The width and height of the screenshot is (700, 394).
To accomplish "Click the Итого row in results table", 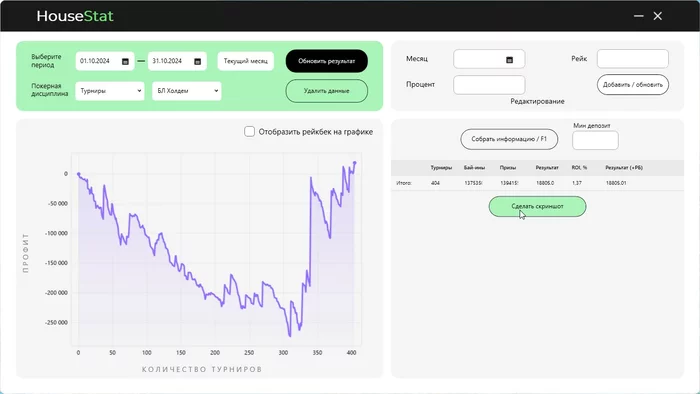I will click(x=537, y=183).
